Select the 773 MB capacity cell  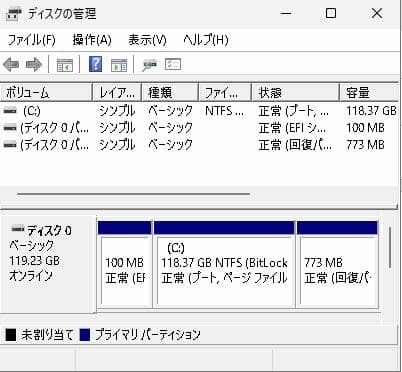[x=365, y=145]
